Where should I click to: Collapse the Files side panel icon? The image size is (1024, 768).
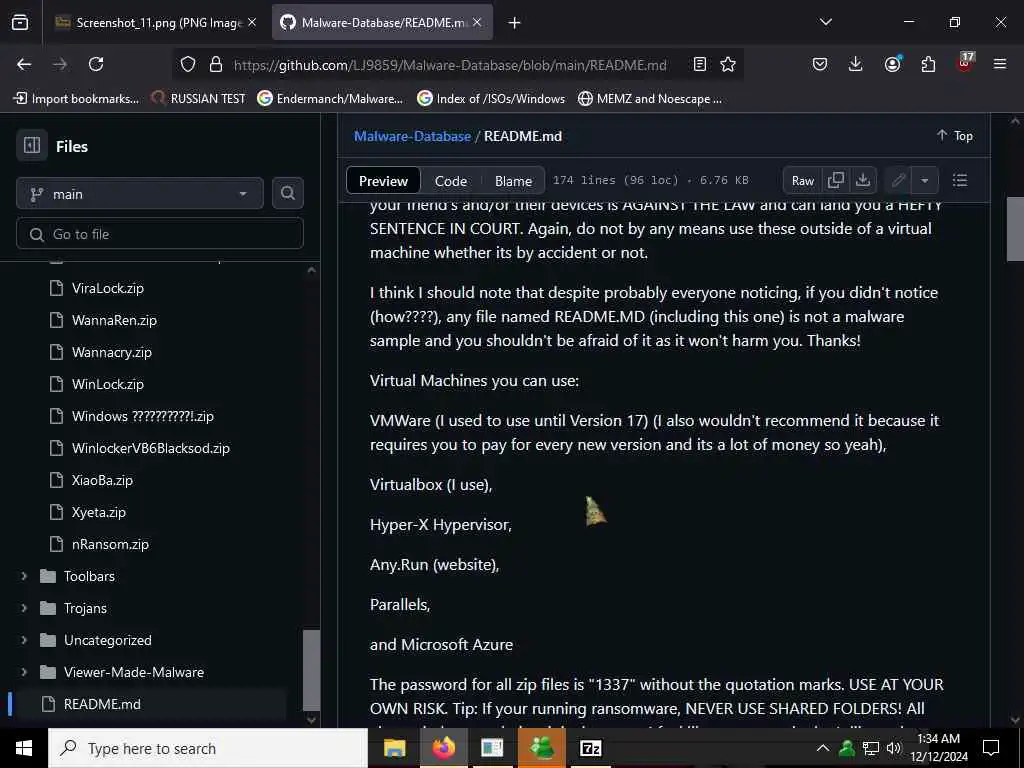click(32, 145)
